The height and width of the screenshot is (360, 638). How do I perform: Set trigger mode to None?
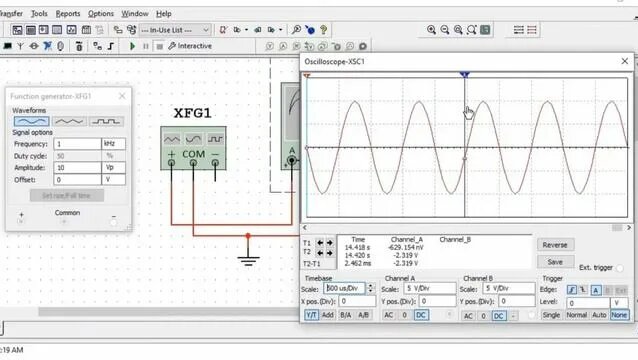tap(619, 315)
